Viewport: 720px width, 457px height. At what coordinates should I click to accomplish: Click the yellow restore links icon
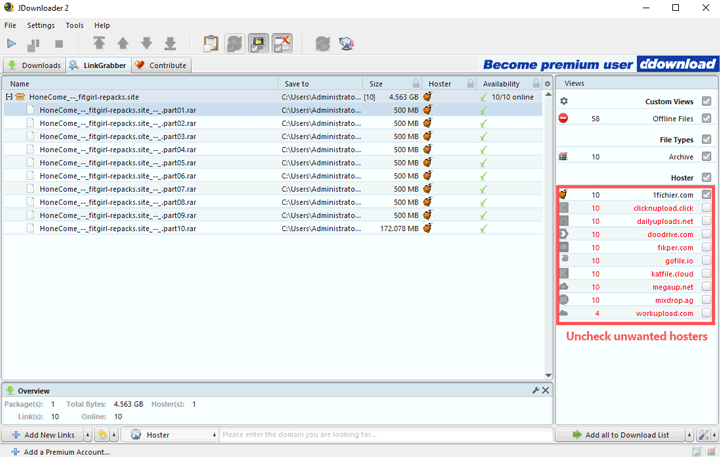tap(102, 434)
